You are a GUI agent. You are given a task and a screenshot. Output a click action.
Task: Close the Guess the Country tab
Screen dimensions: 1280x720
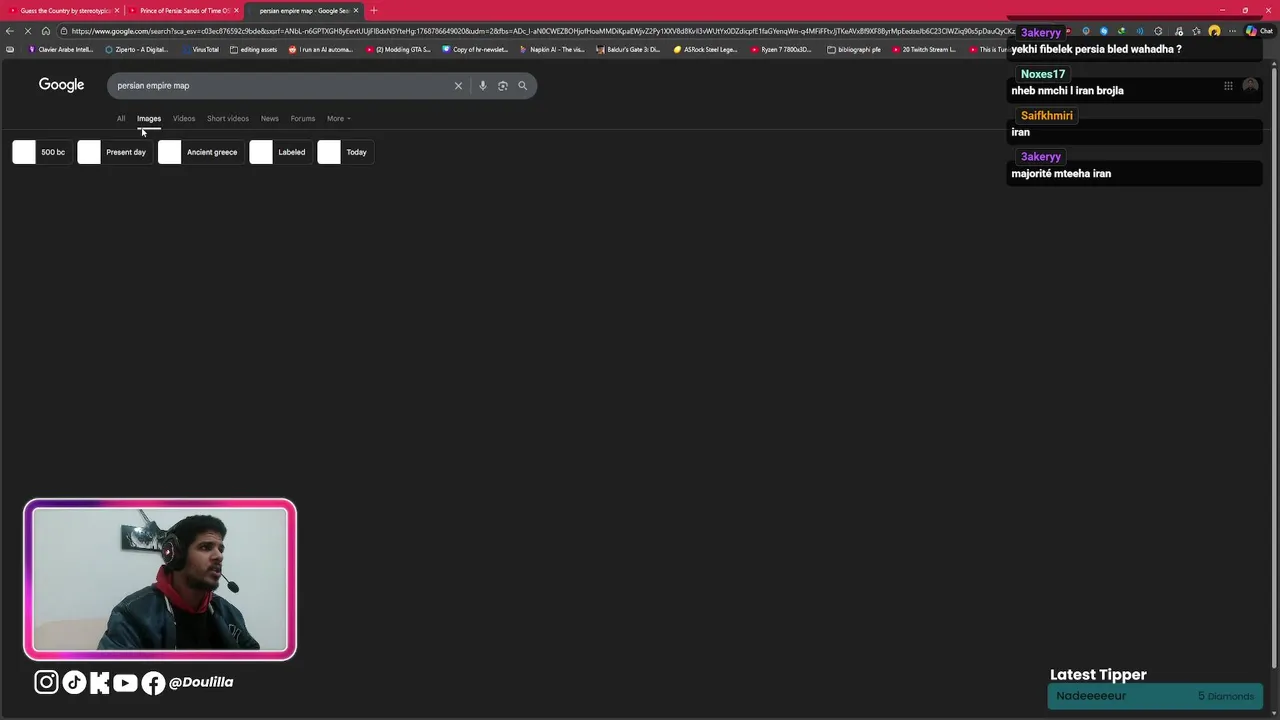117,10
